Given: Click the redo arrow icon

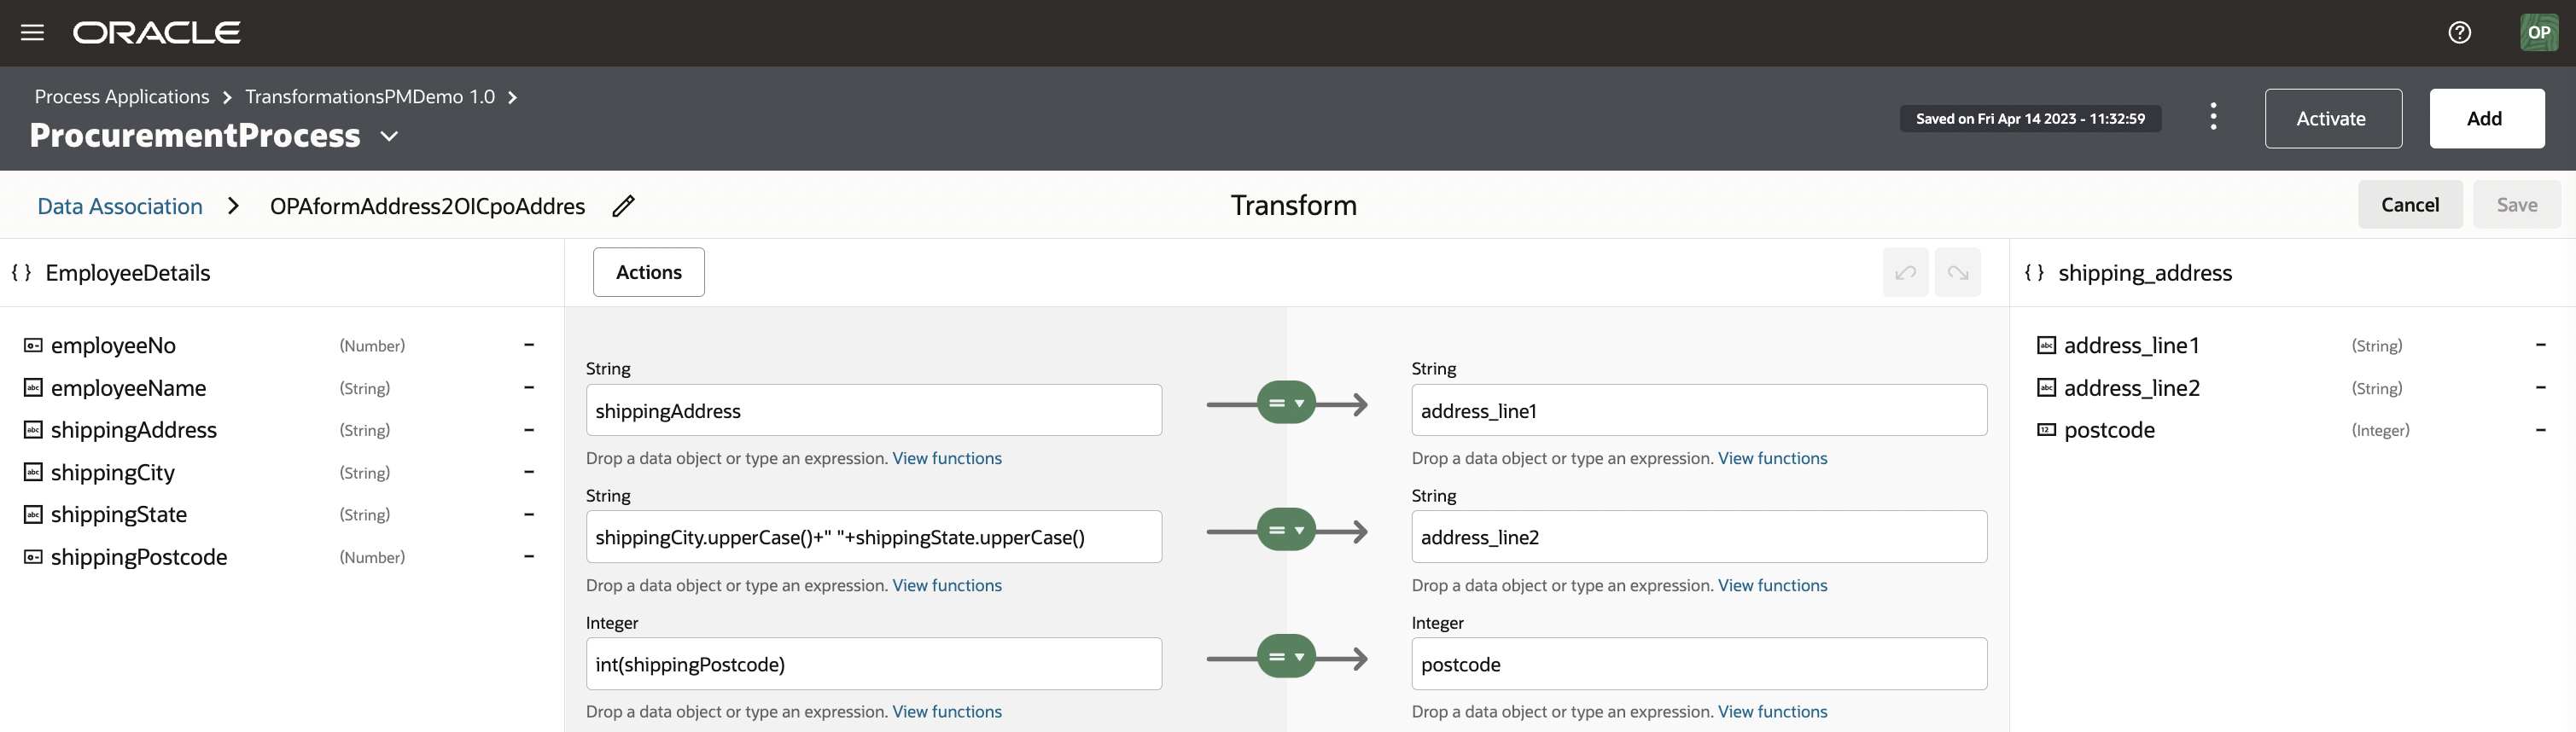Looking at the screenshot, I should (1957, 272).
